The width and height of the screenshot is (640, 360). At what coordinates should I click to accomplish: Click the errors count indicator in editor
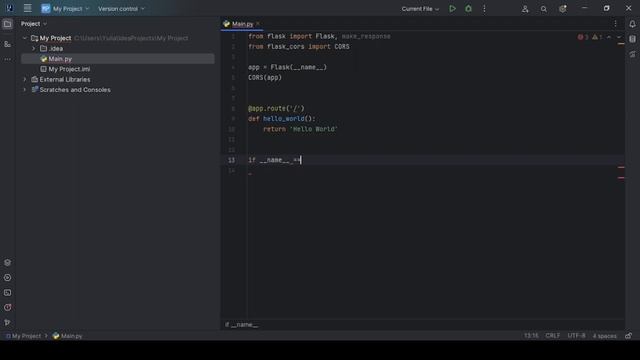pyautogui.click(x=583, y=37)
